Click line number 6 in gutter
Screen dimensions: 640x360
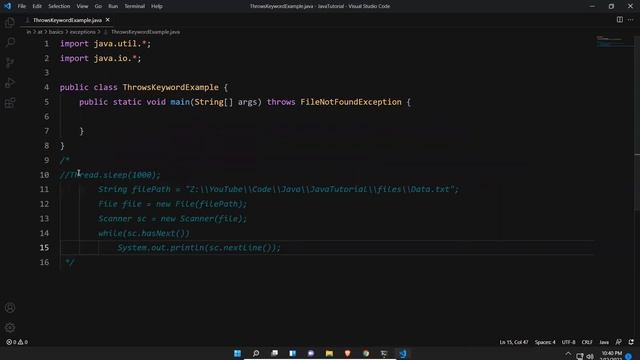47,116
